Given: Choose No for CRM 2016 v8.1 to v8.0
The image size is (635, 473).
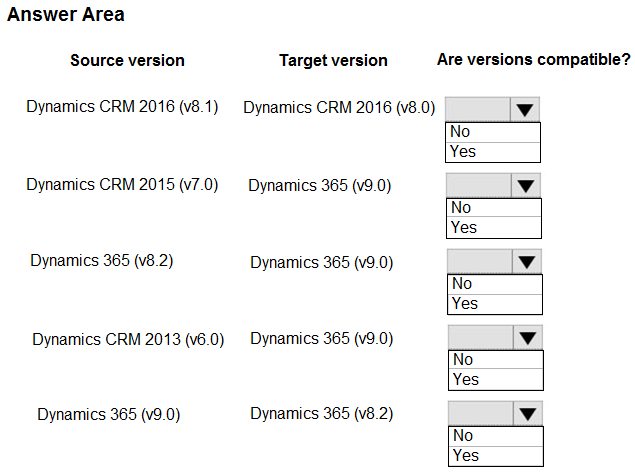Looking at the screenshot, I should tap(493, 132).
